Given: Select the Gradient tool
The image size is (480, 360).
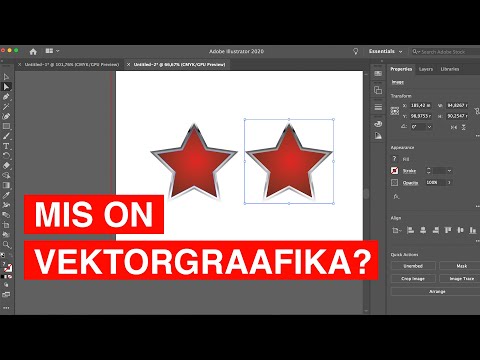Looking at the screenshot, I should (6, 185).
